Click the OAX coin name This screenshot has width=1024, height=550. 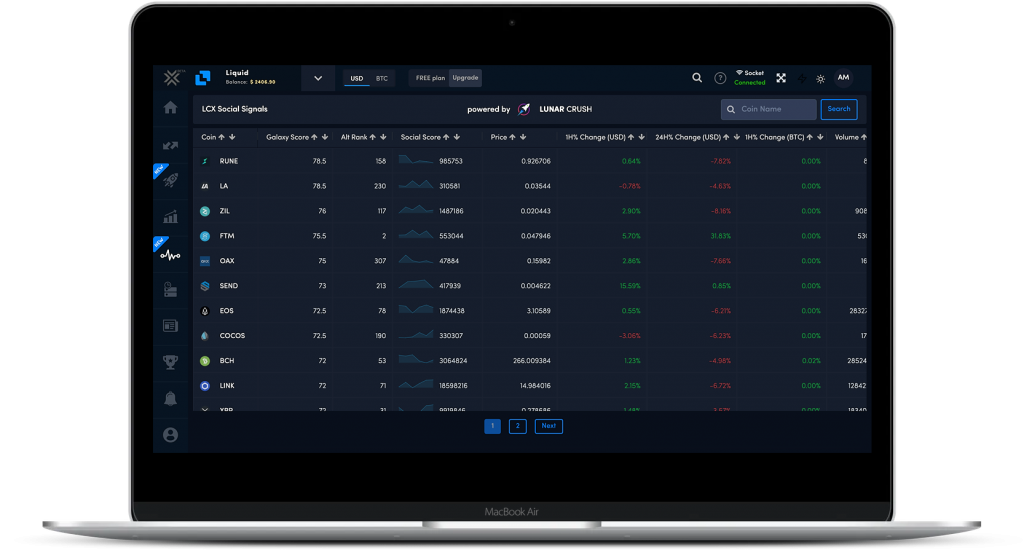pyautogui.click(x=227, y=261)
